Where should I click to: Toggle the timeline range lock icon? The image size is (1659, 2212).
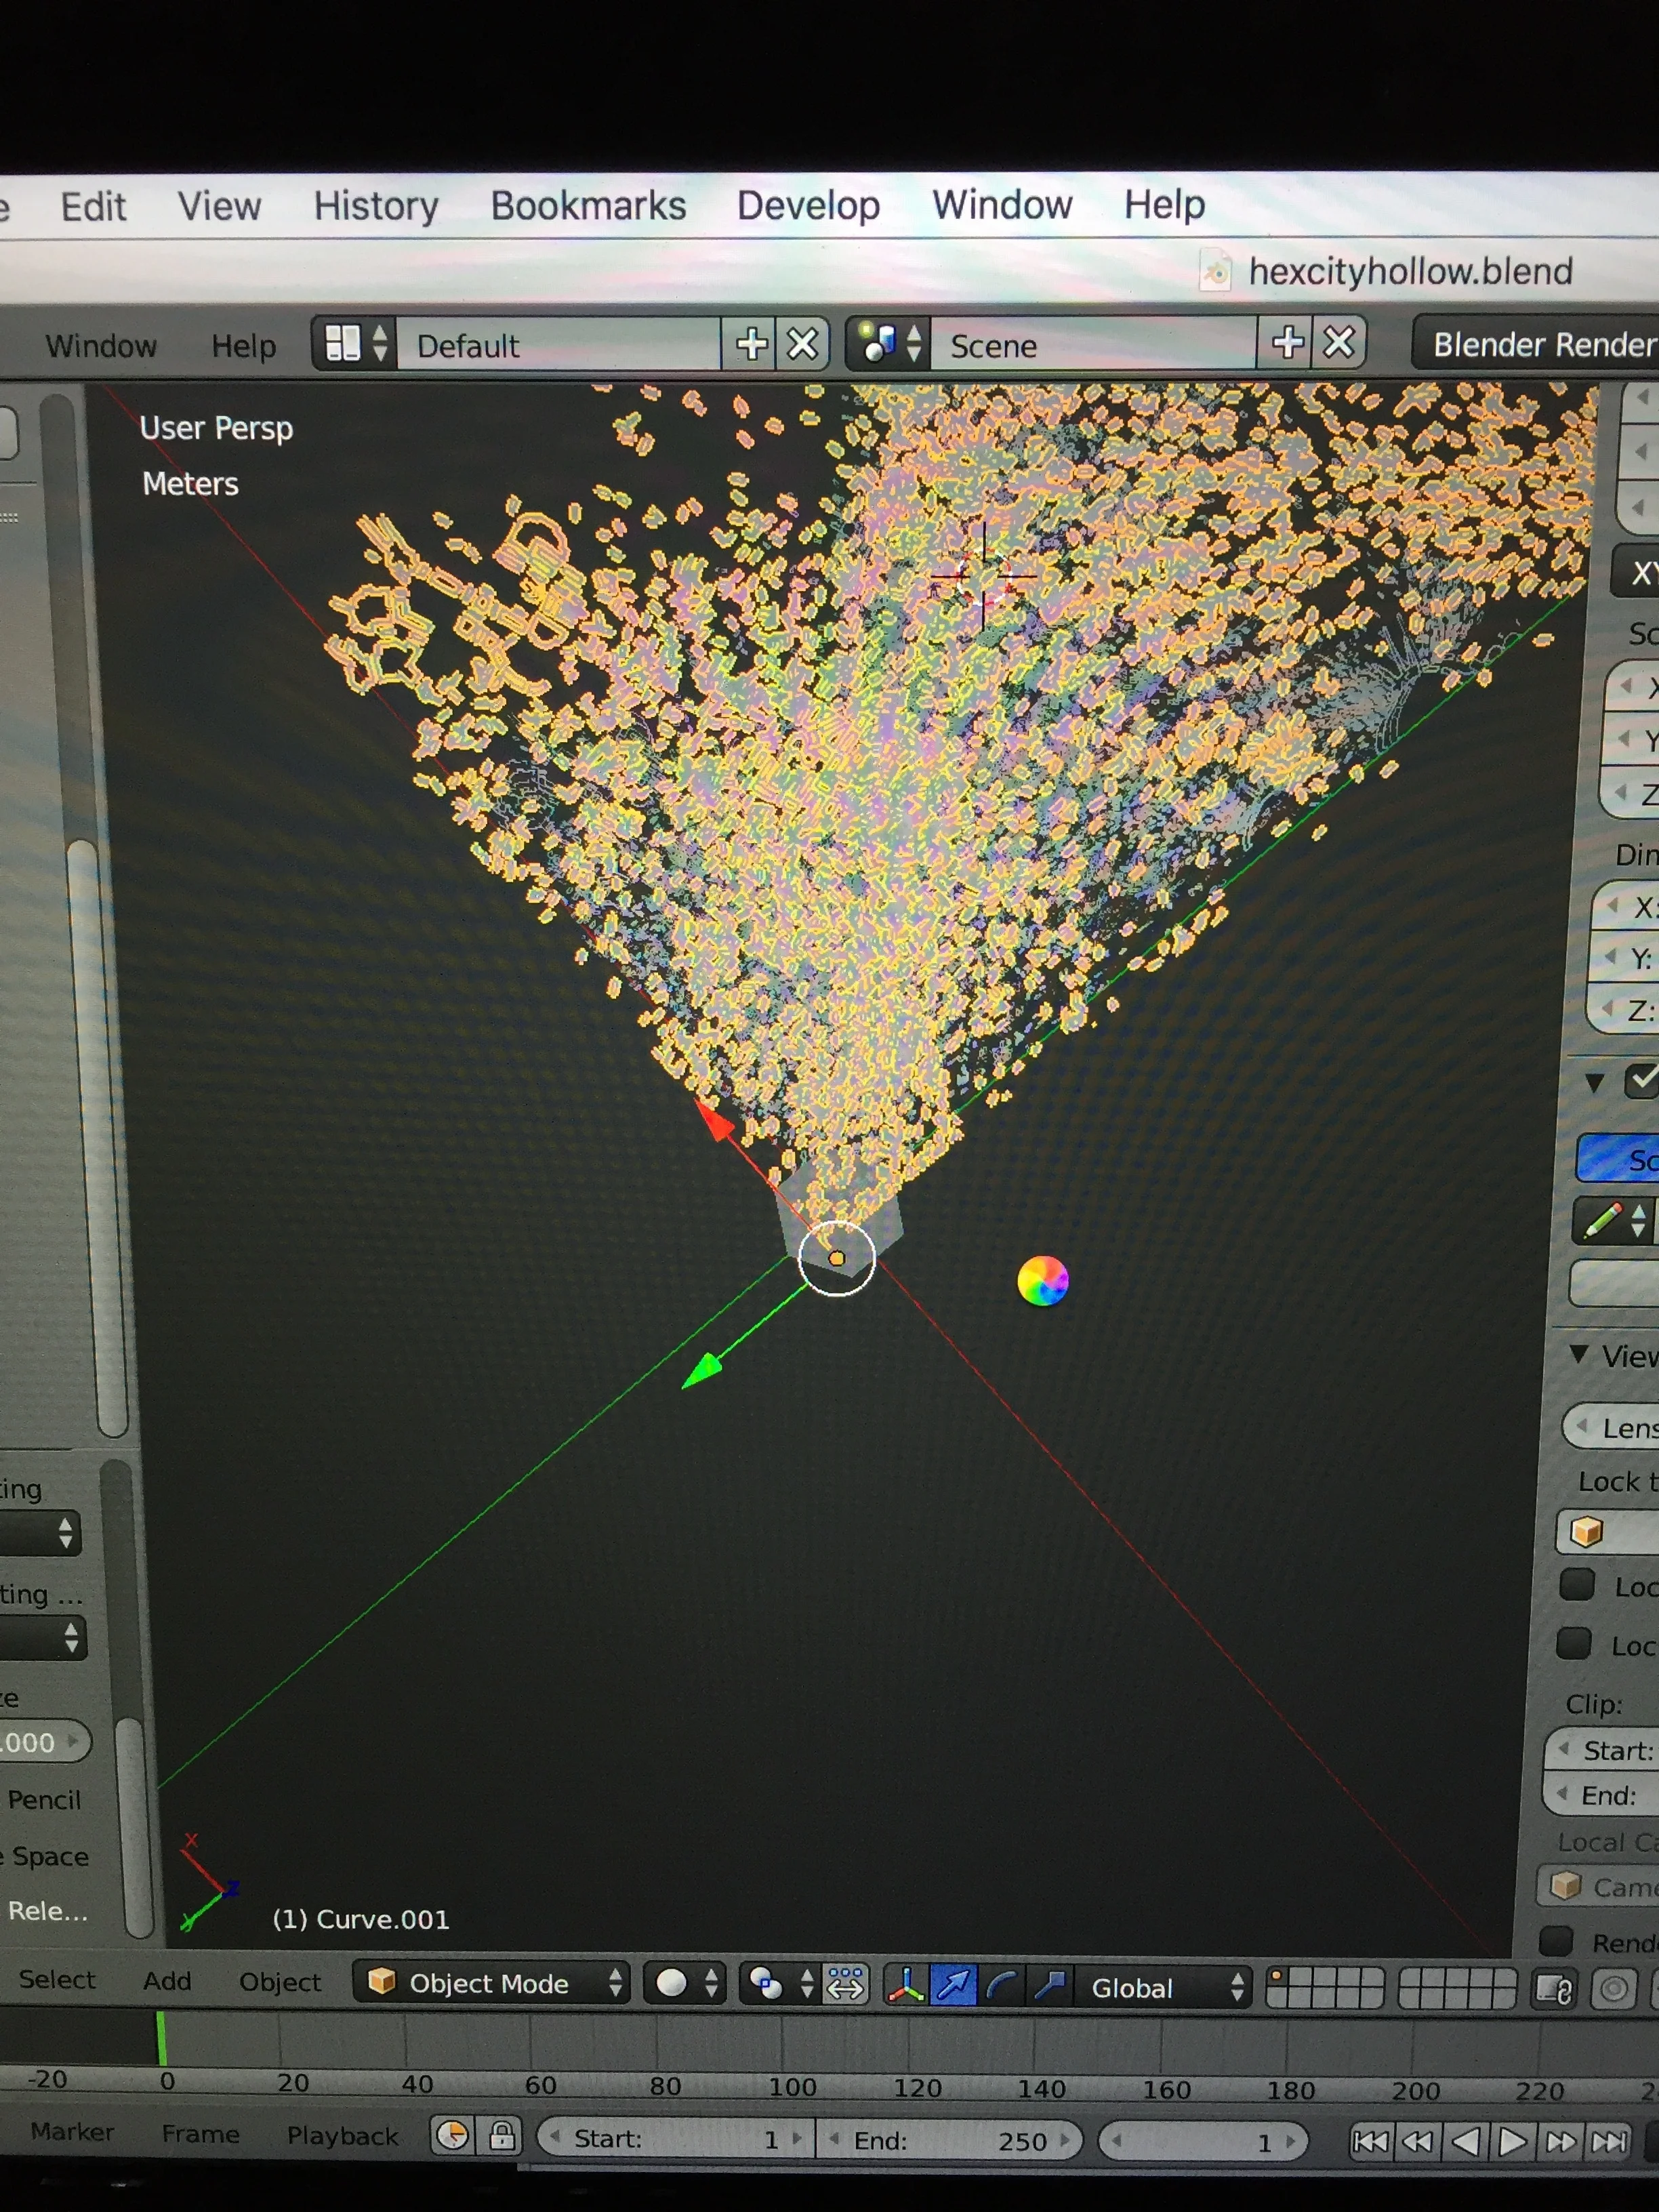(x=502, y=2136)
